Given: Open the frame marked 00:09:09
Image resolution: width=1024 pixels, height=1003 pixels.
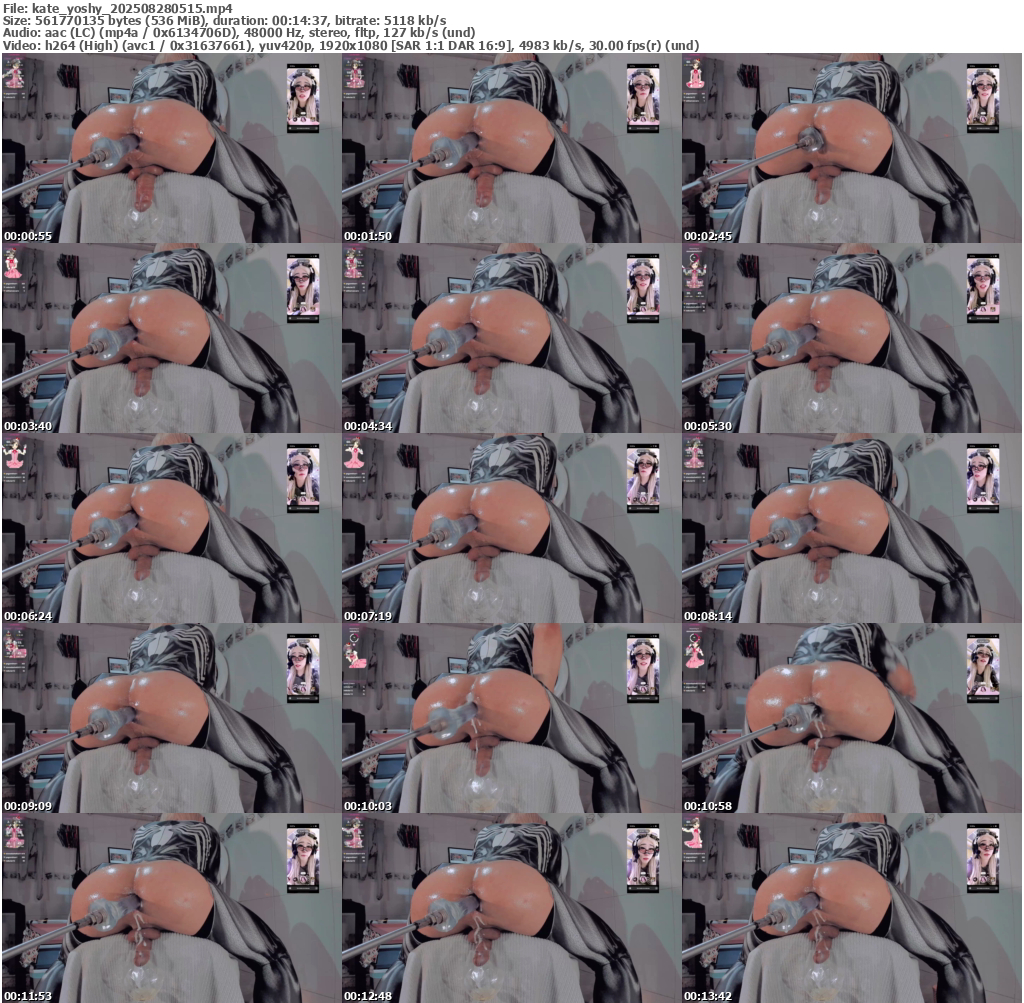Looking at the screenshot, I should (171, 719).
